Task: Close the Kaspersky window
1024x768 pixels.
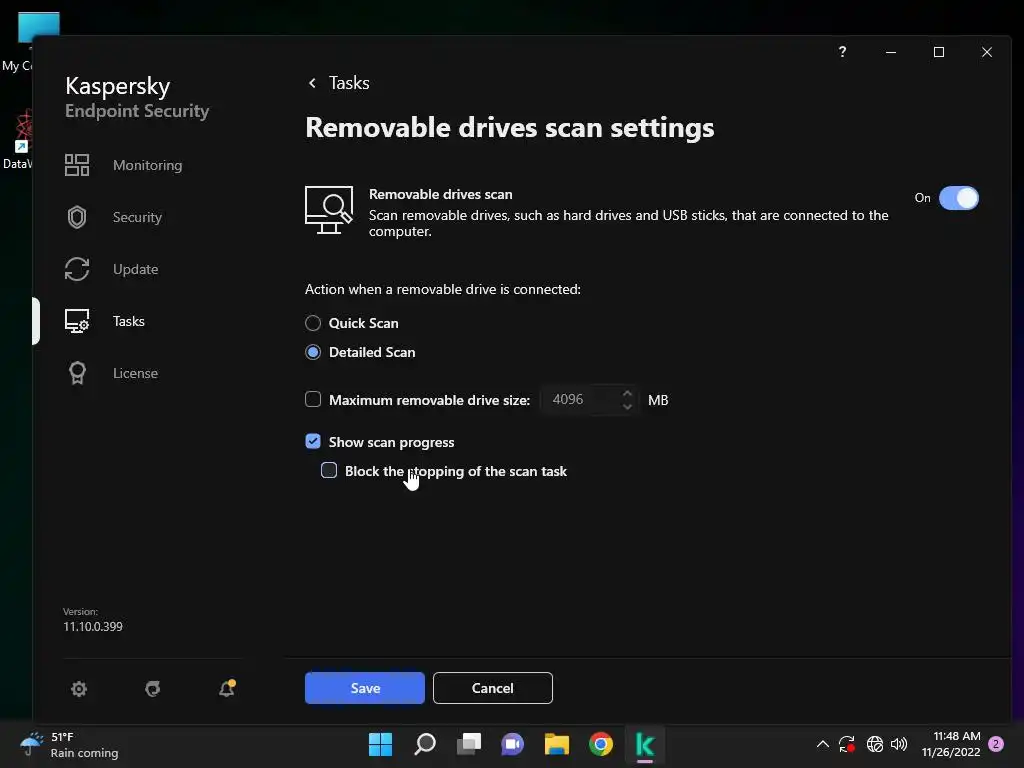Action: tap(987, 52)
